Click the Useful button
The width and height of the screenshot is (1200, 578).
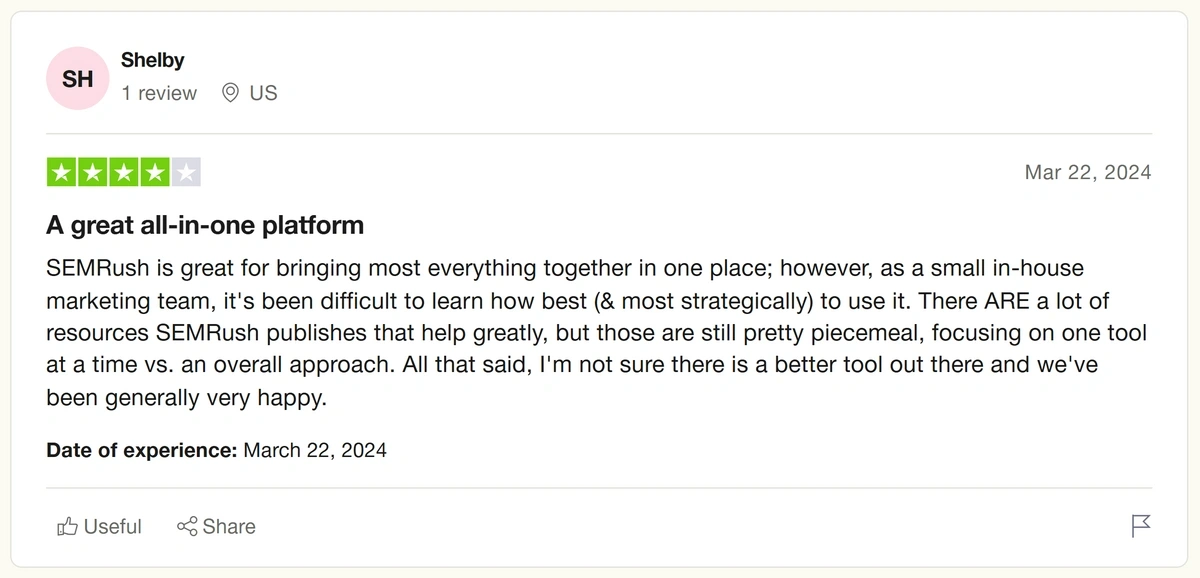(99, 526)
